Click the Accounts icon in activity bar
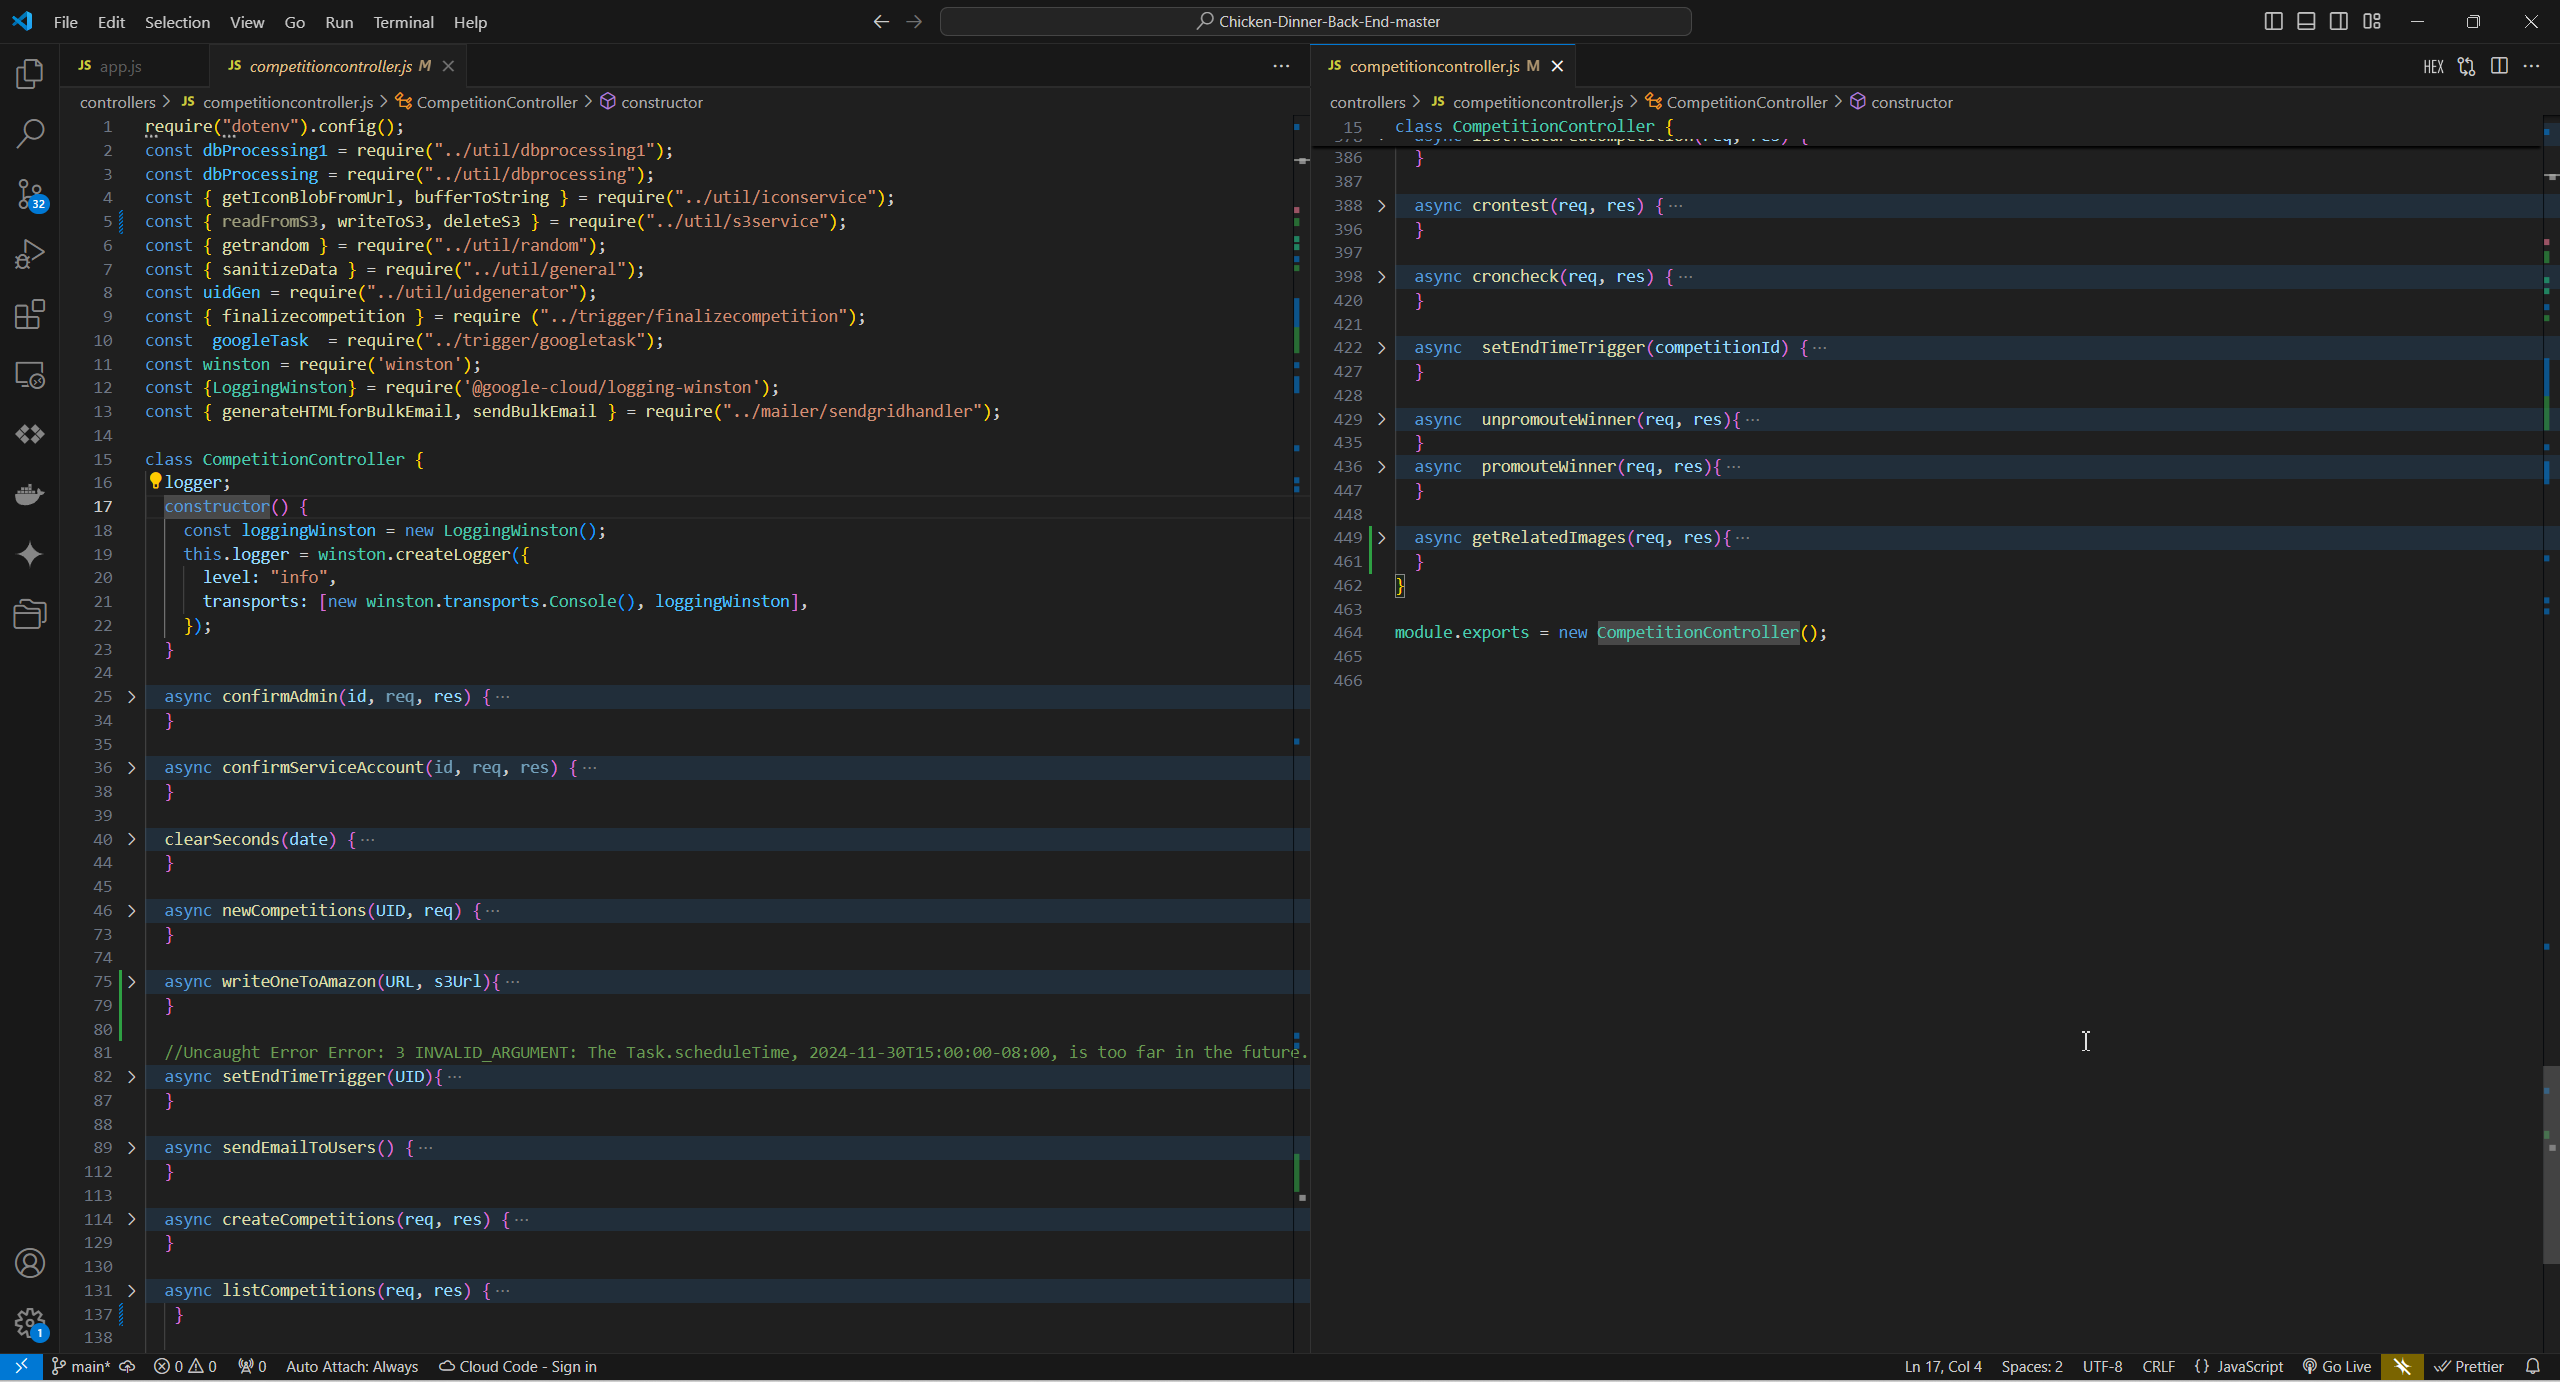 30,1263
